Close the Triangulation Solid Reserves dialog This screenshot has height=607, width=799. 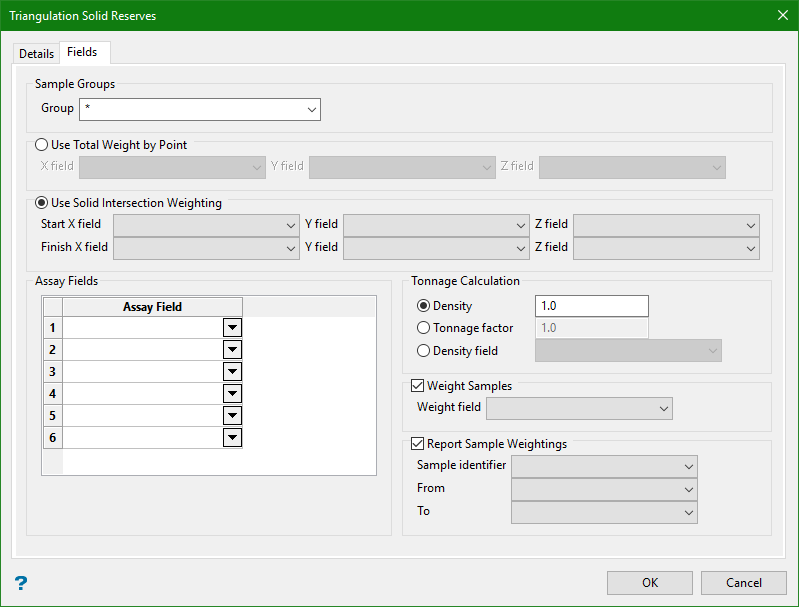pos(782,15)
